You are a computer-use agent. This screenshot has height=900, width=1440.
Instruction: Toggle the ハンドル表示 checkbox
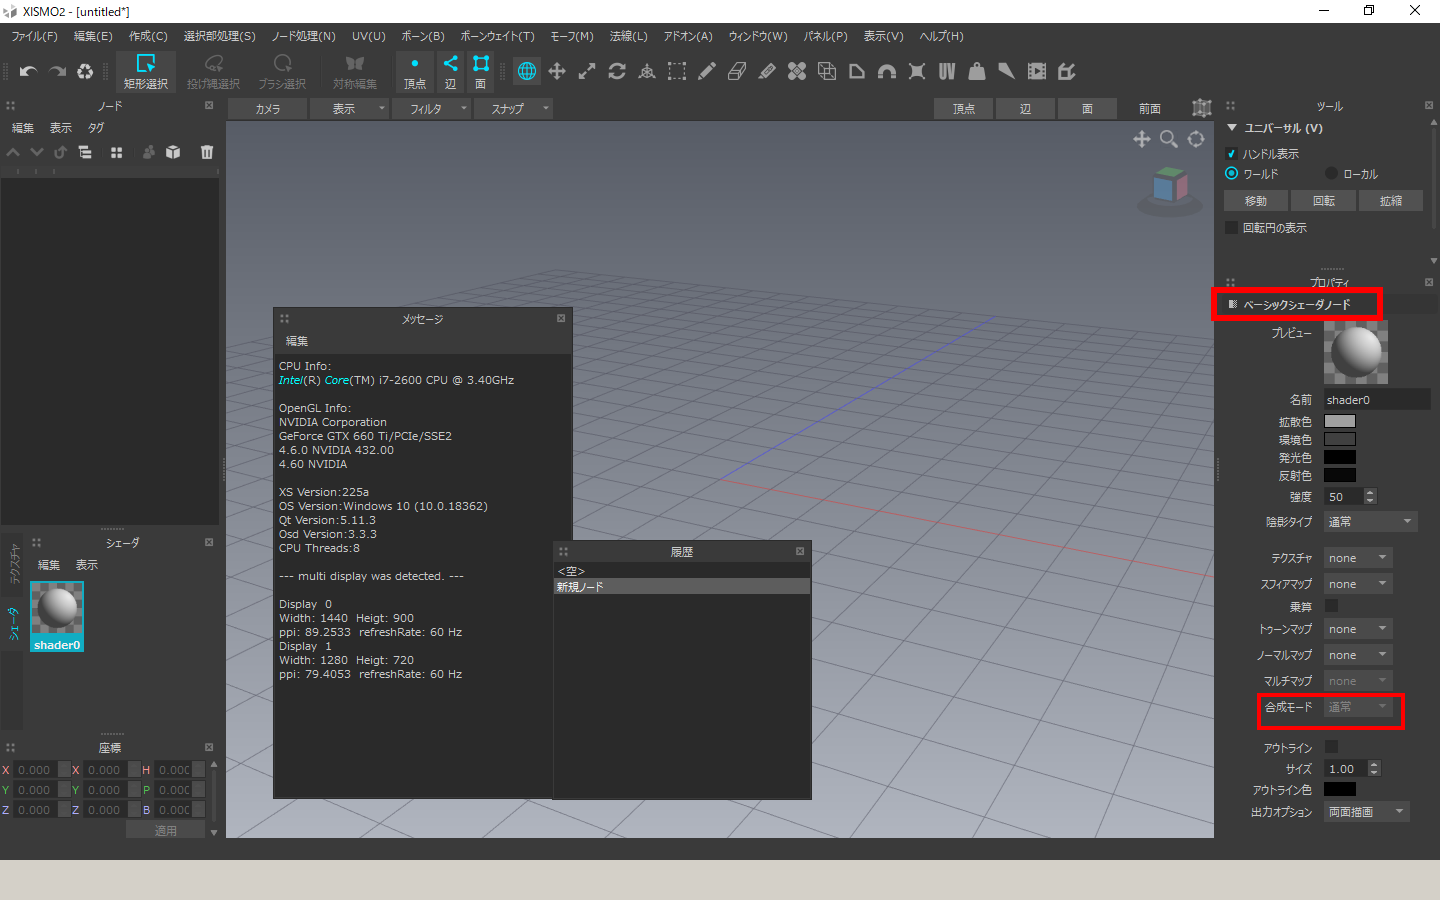[x=1231, y=154]
